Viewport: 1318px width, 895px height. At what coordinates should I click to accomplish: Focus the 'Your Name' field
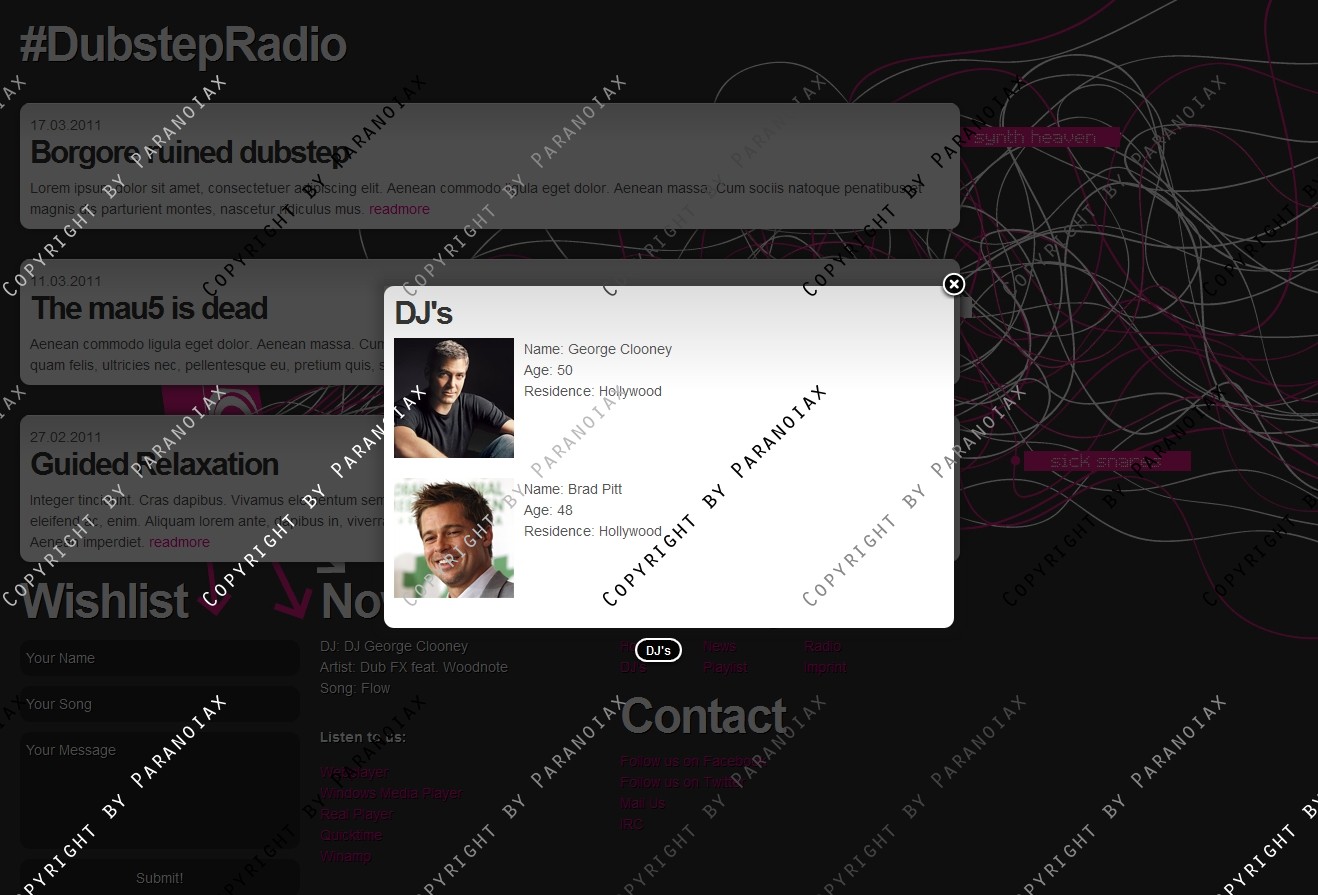[160, 658]
